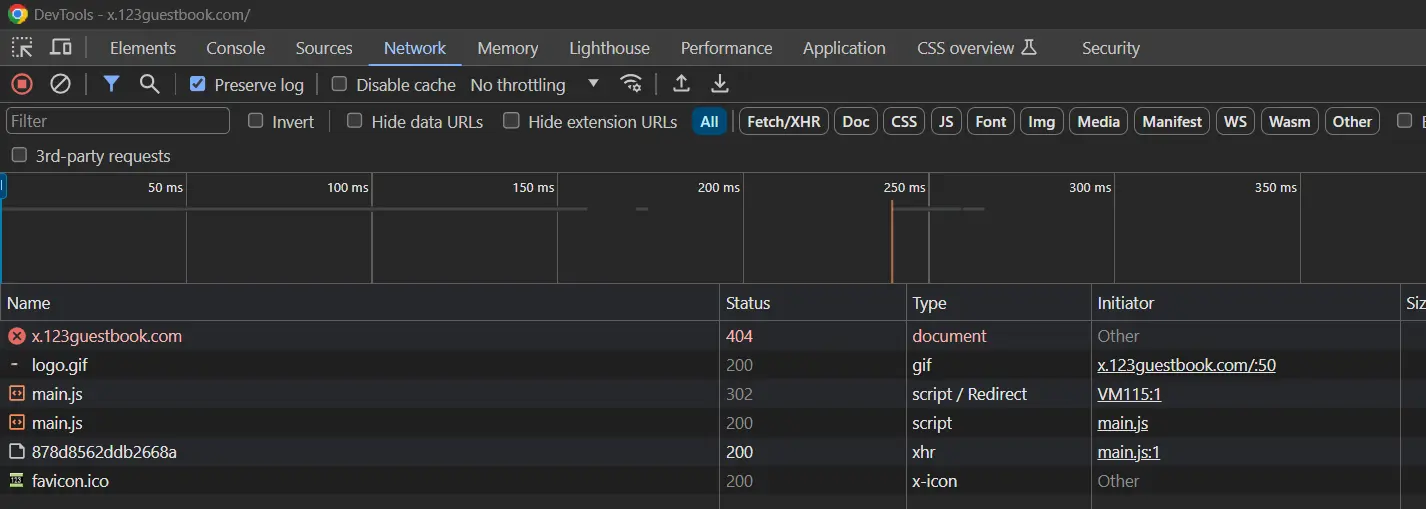This screenshot has width=1426, height=509.
Task: Sort by the Initiator column header
Action: (x=1246, y=303)
